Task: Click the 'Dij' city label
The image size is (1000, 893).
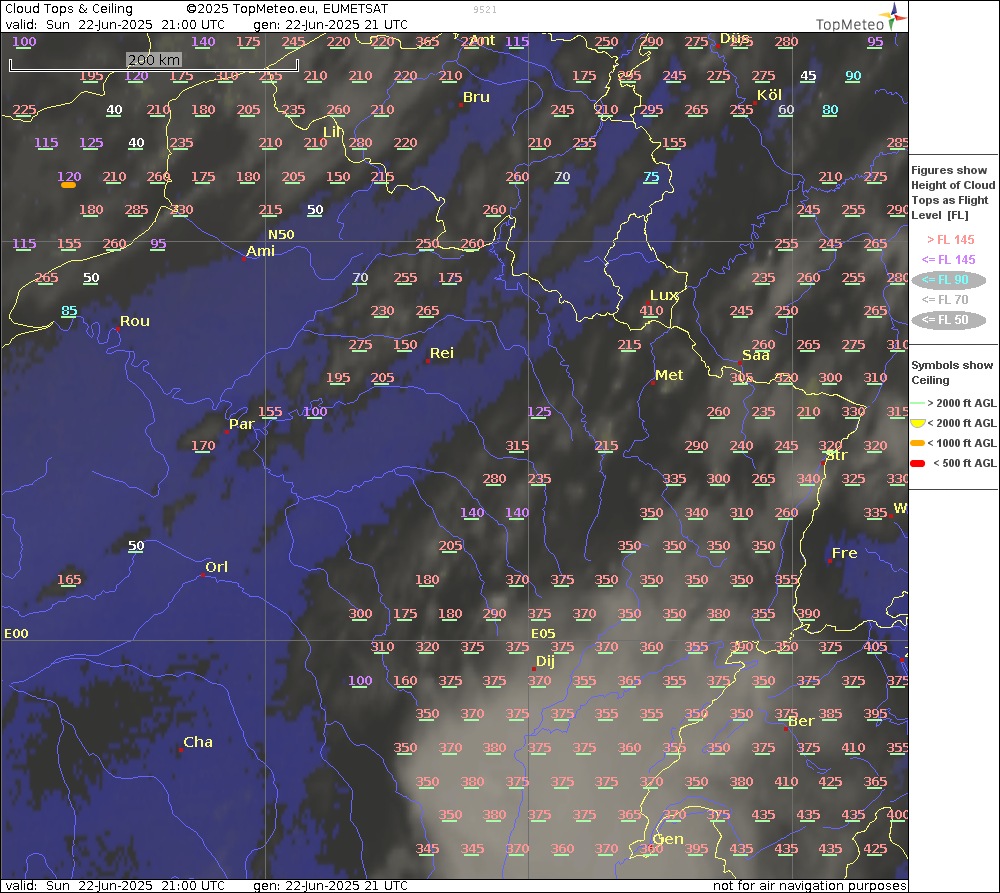Action: pos(545,661)
